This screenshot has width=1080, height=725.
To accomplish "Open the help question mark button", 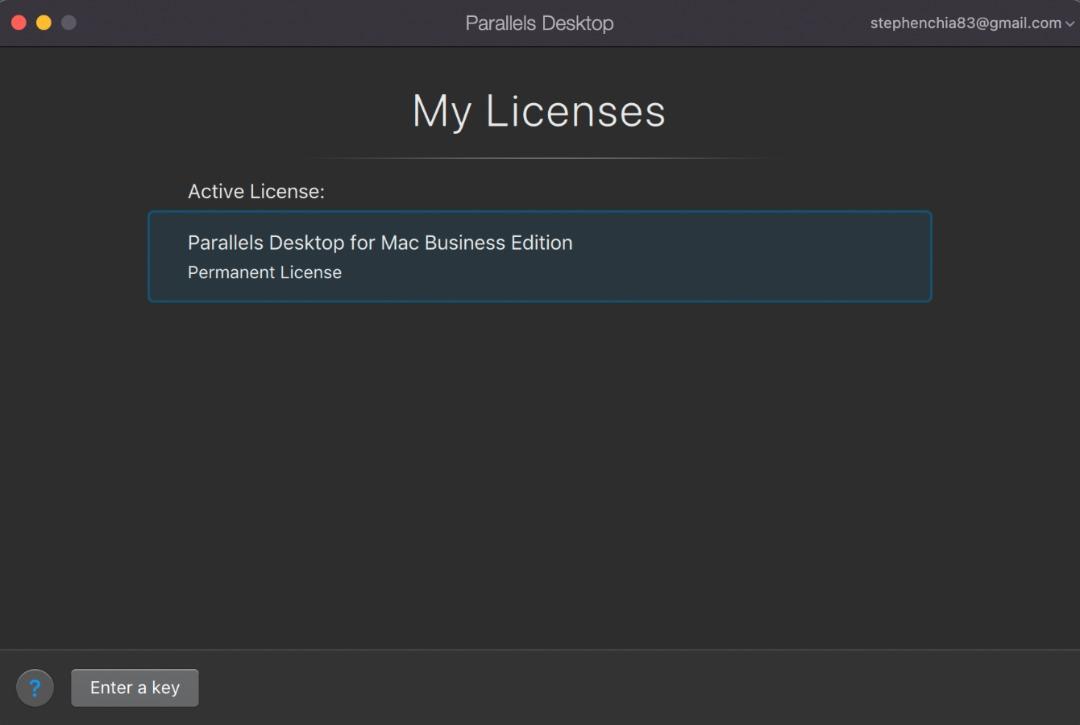I will coord(34,687).
